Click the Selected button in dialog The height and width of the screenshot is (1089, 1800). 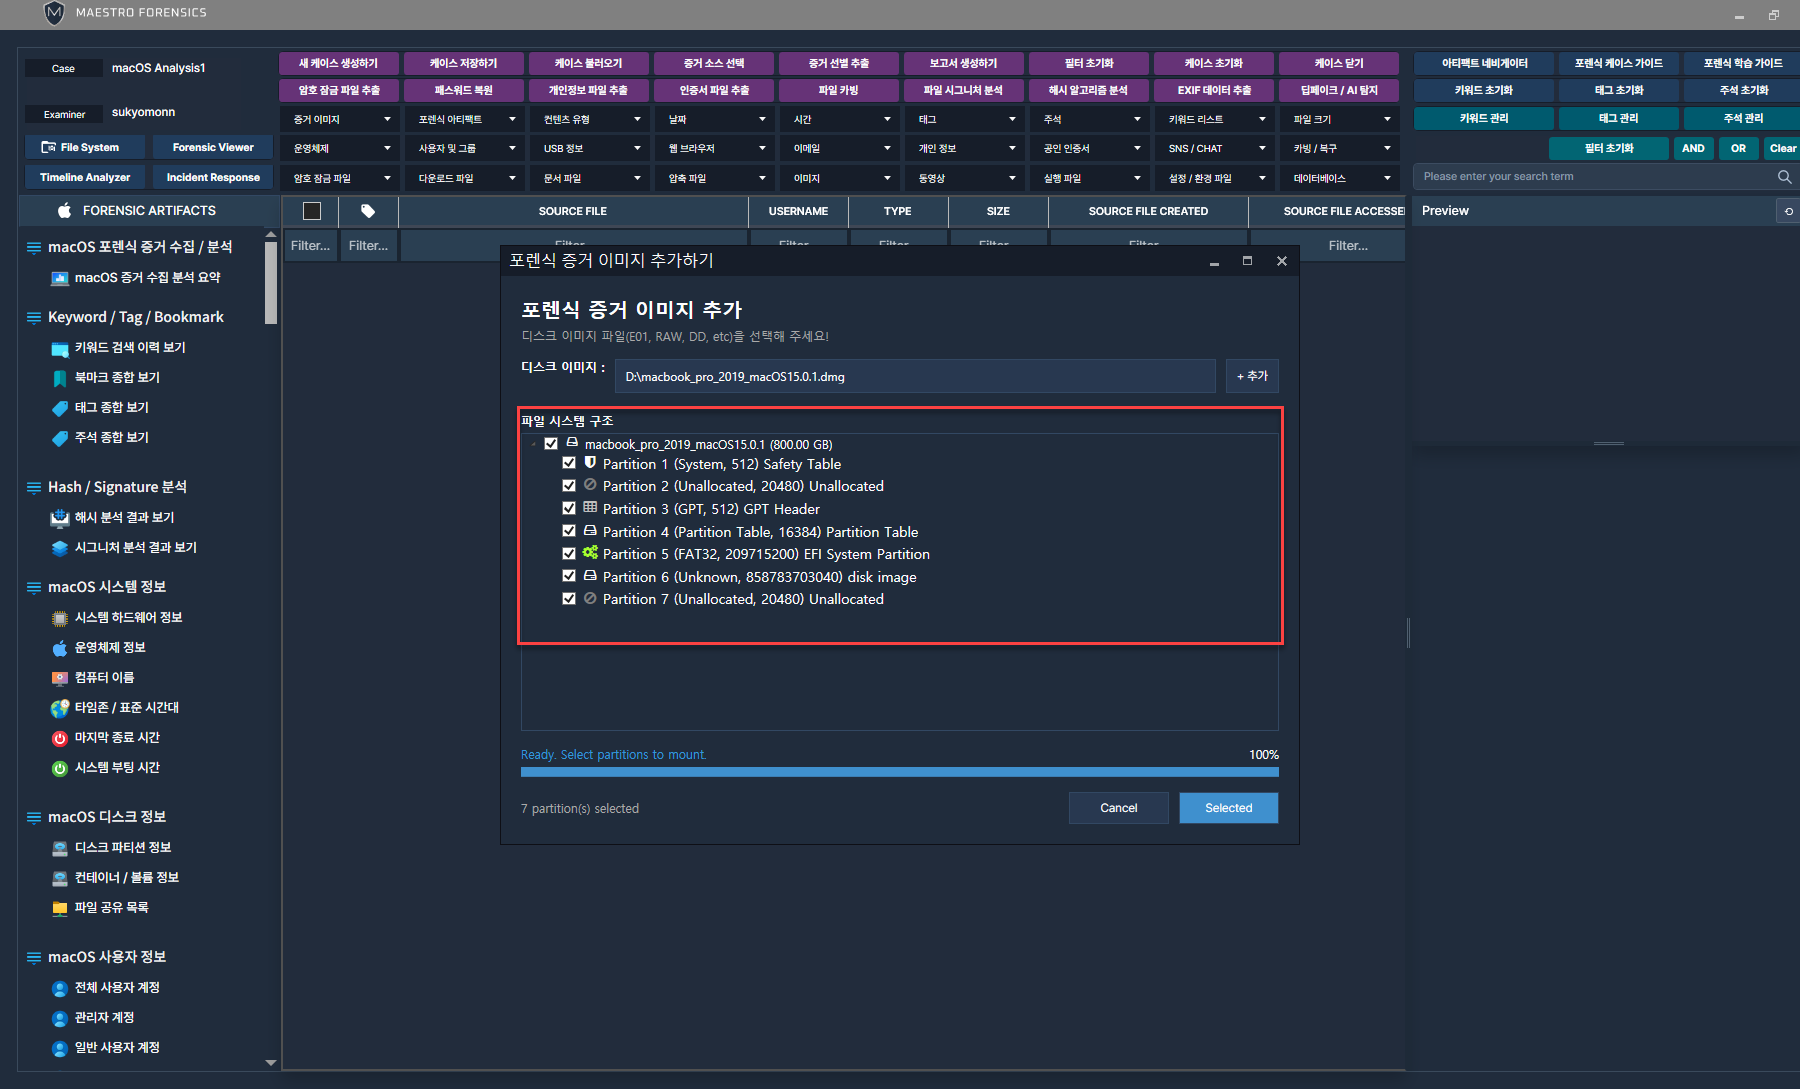[1228, 808]
